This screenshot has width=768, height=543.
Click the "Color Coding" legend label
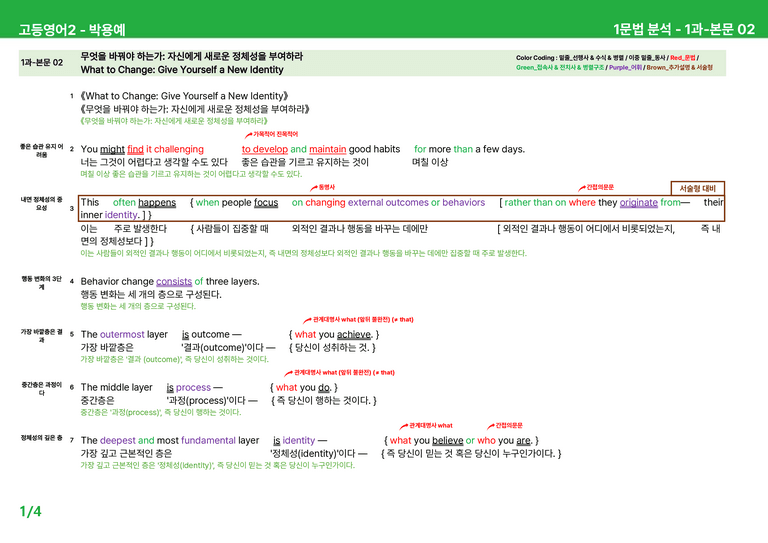point(536,58)
